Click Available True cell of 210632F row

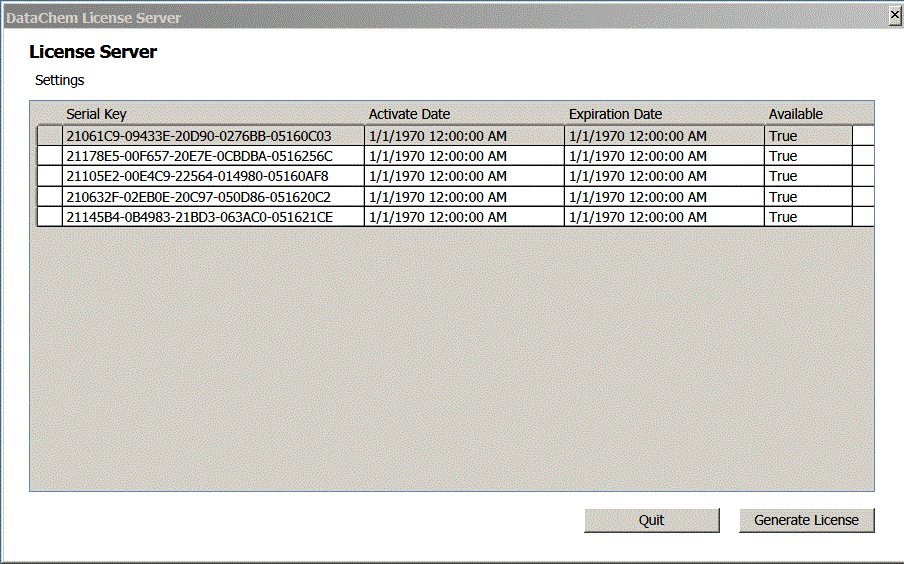point(808,197)
